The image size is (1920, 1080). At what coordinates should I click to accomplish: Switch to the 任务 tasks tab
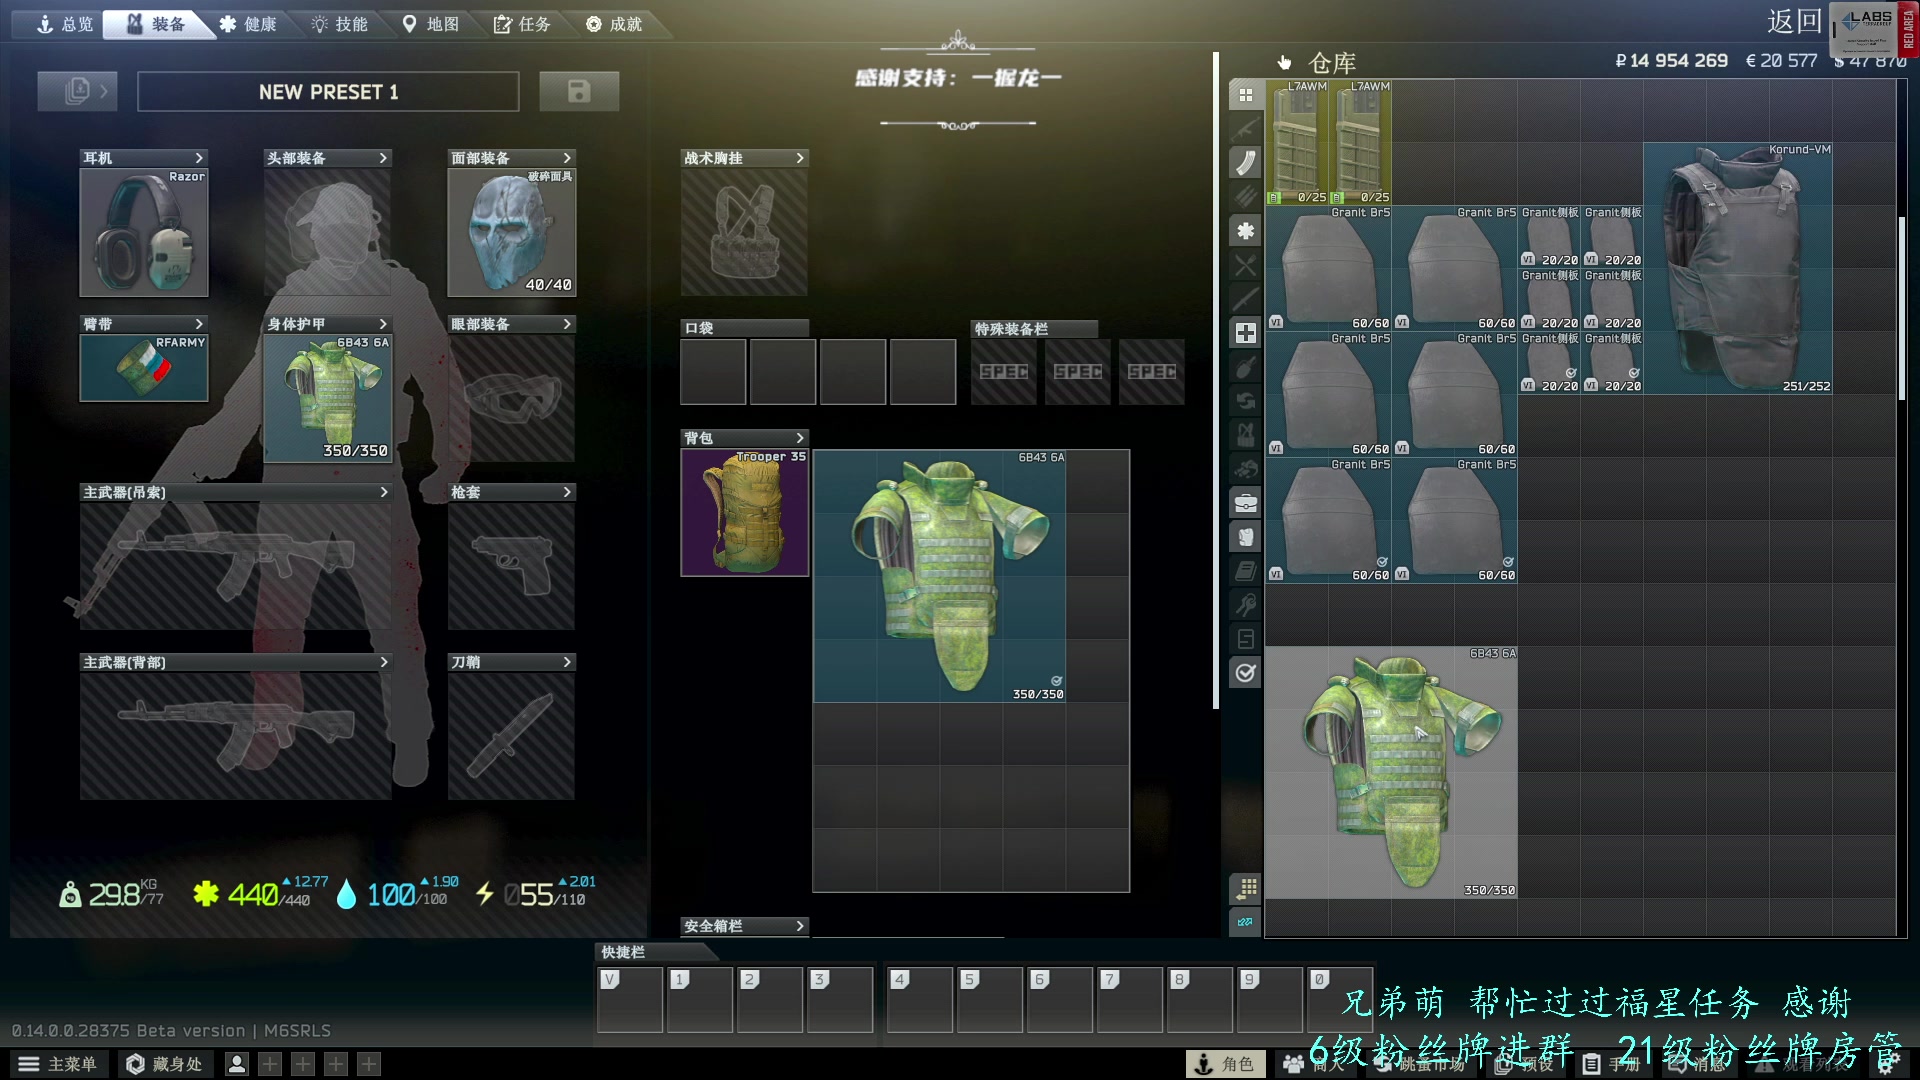coord(522,24)
